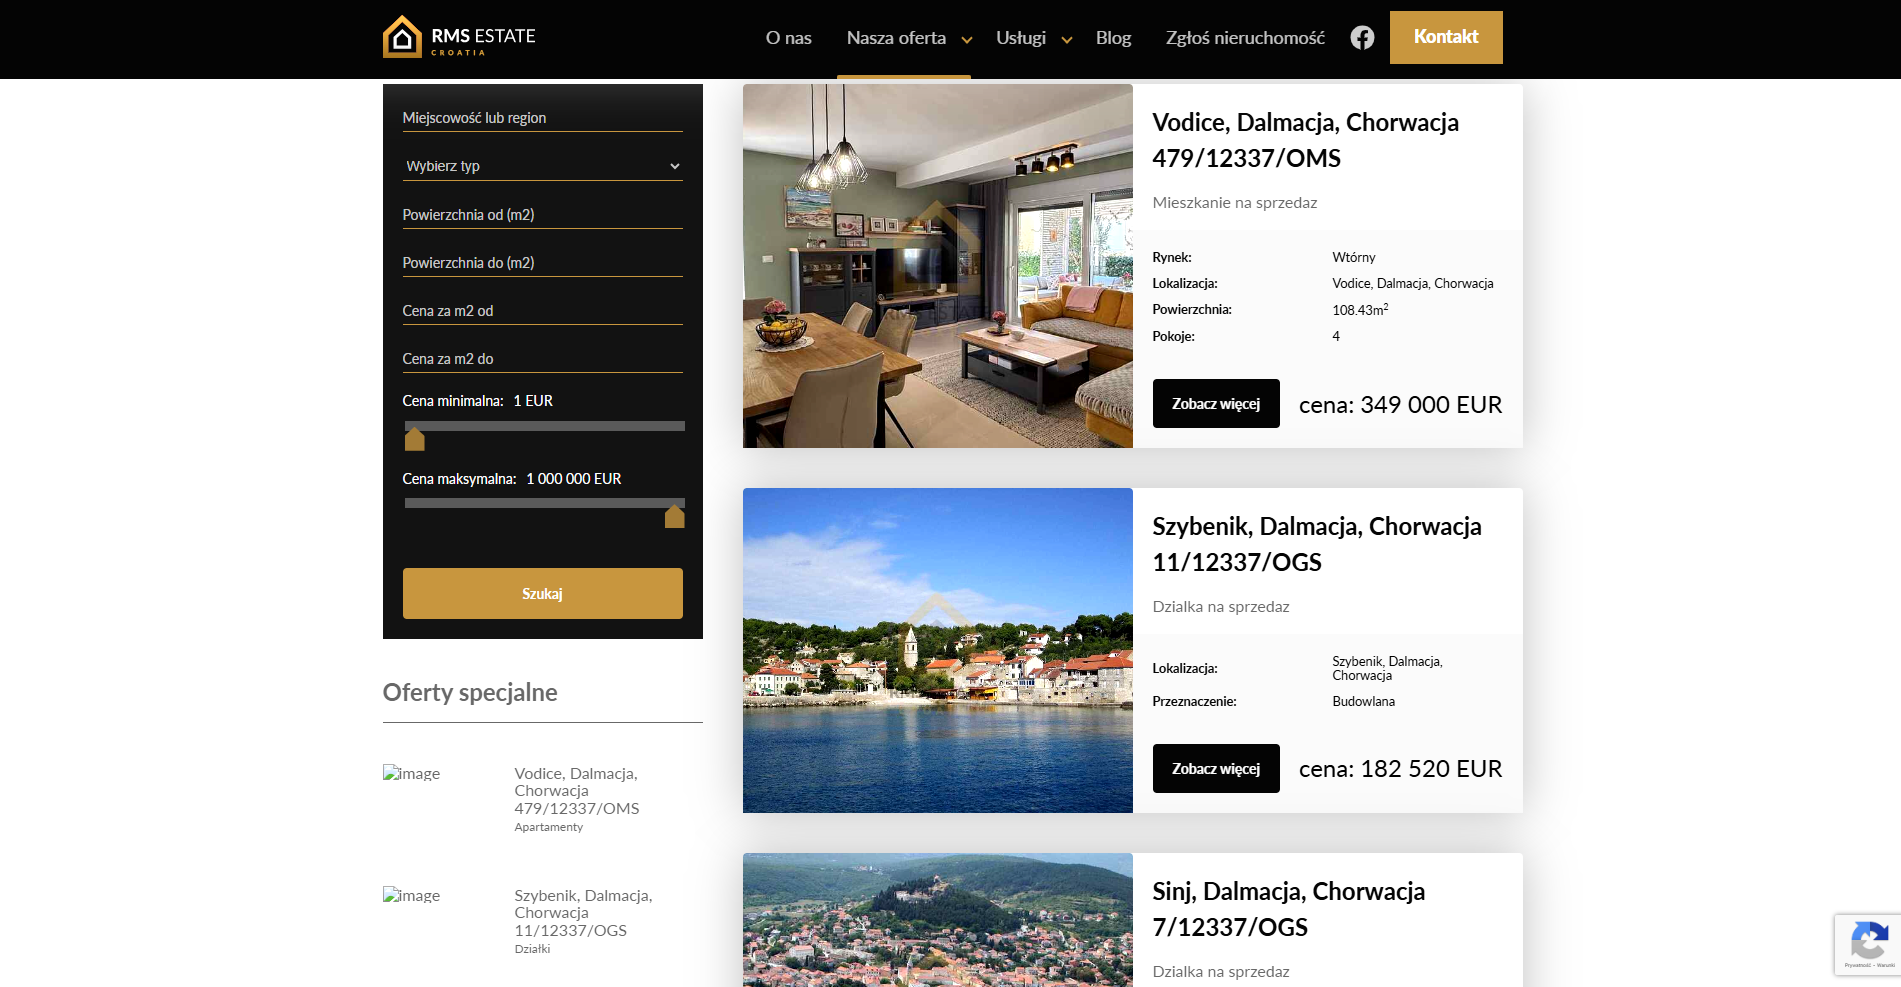
Task: Open the Wybierz typ dropdown
Action: click(x=542, y=166)
